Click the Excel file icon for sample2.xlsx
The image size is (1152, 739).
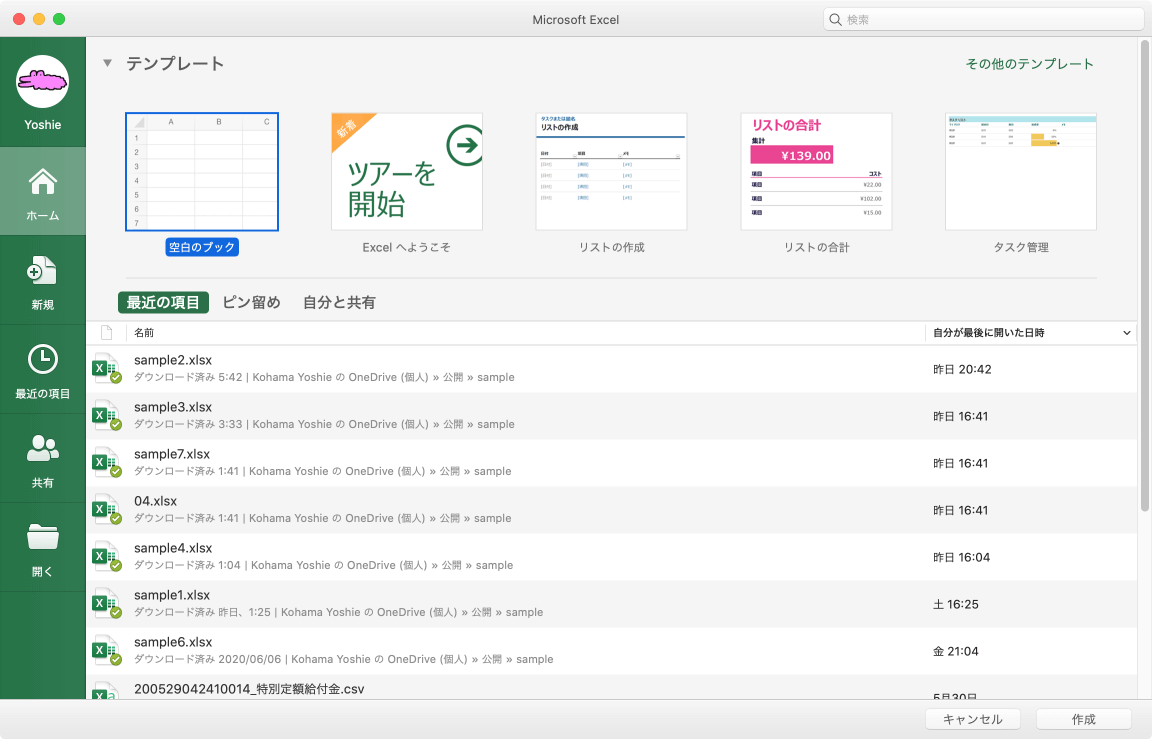[107, 369]
